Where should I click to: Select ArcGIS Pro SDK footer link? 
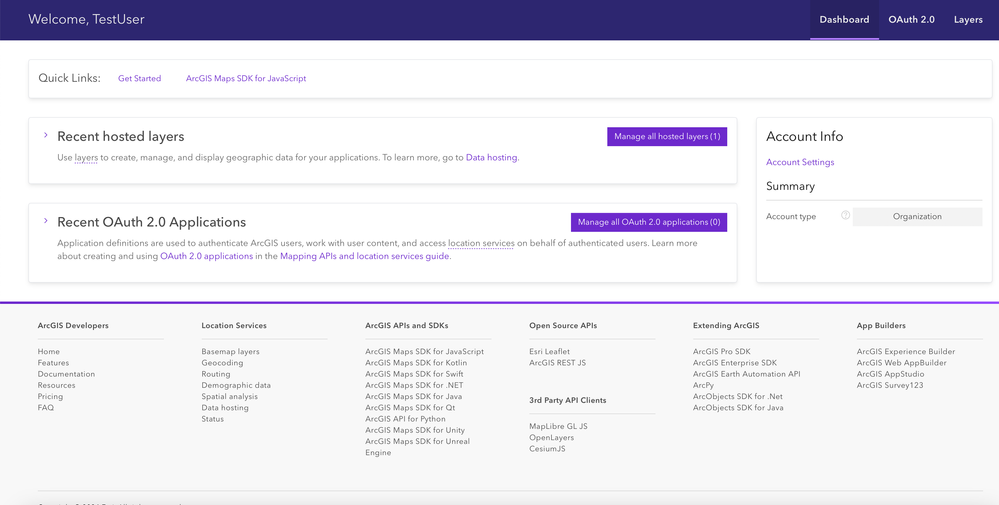(721, 352)
